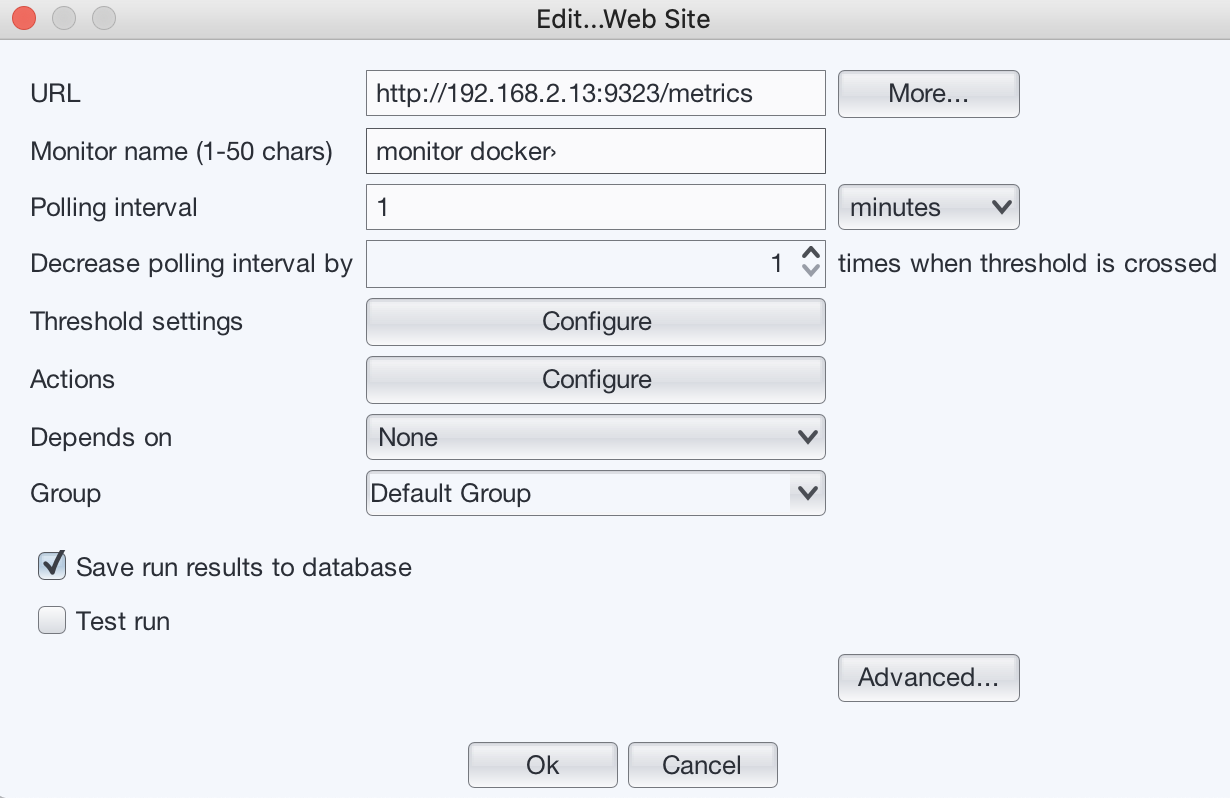This screenshot has height=798, width=1230.
Task: Open the Advanced... settings
Action: [x=928, y=678]
